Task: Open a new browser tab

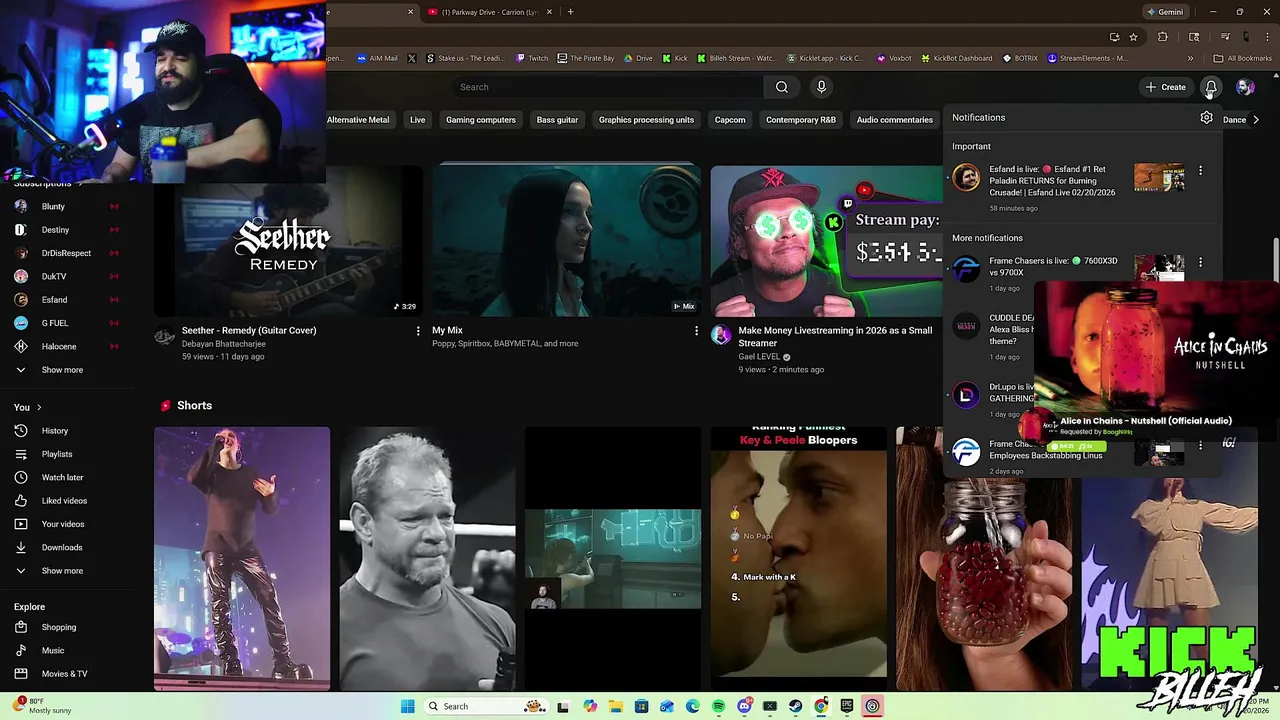Action: [x=570, y=12]
